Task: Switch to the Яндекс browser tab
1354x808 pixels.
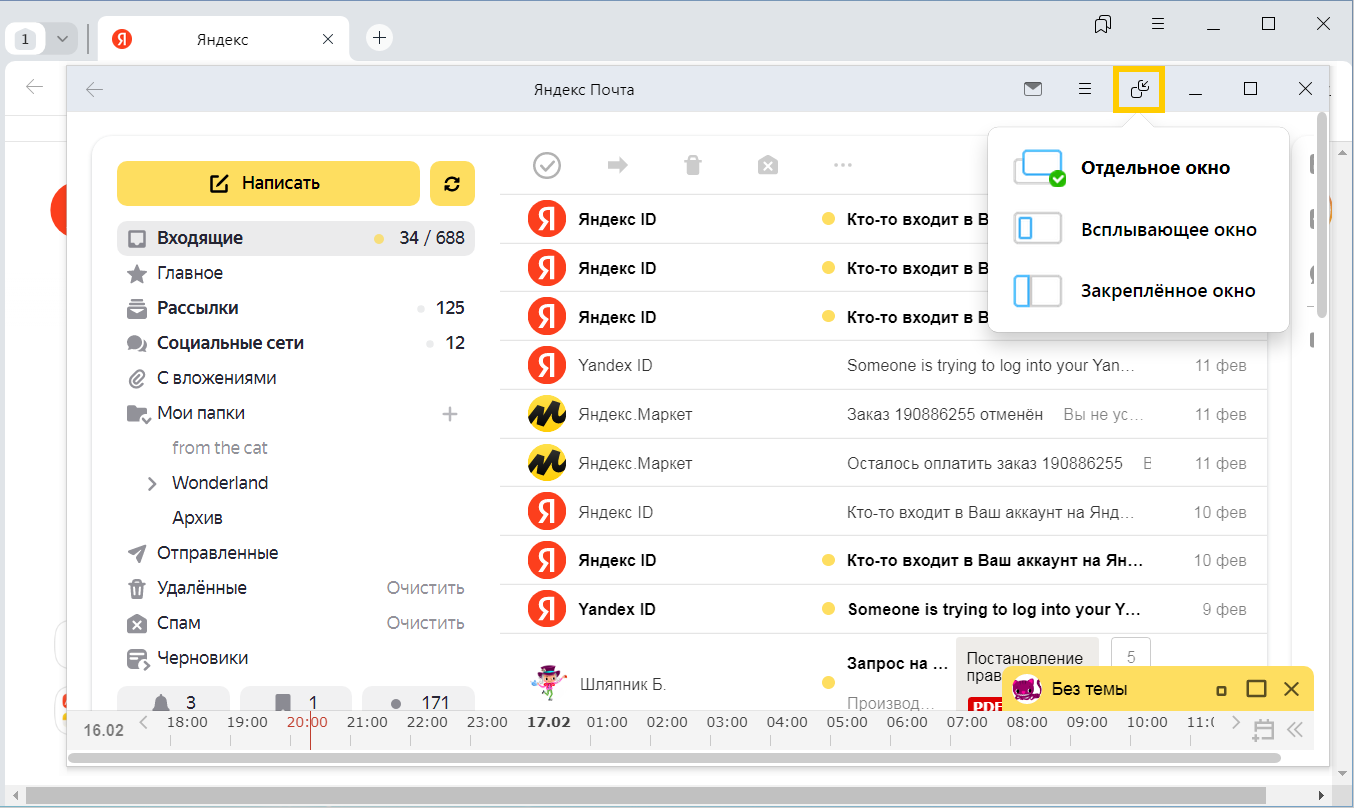Action: tap(222, 40)
